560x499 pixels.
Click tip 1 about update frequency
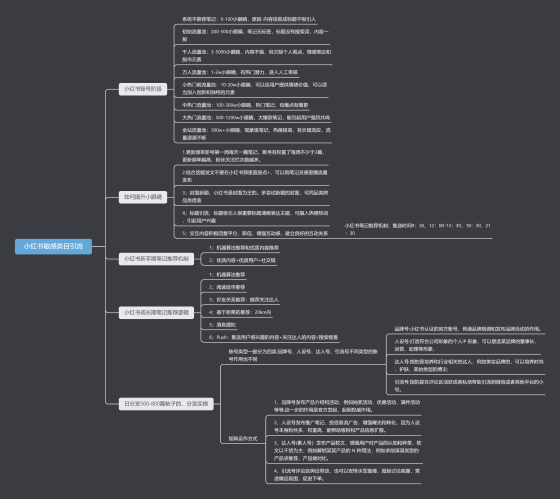point(253,156)
